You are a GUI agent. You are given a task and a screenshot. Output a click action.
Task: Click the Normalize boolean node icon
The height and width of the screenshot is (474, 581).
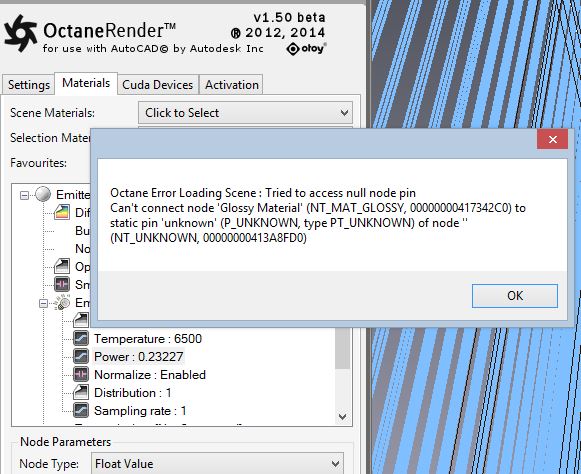click(81, 374)
